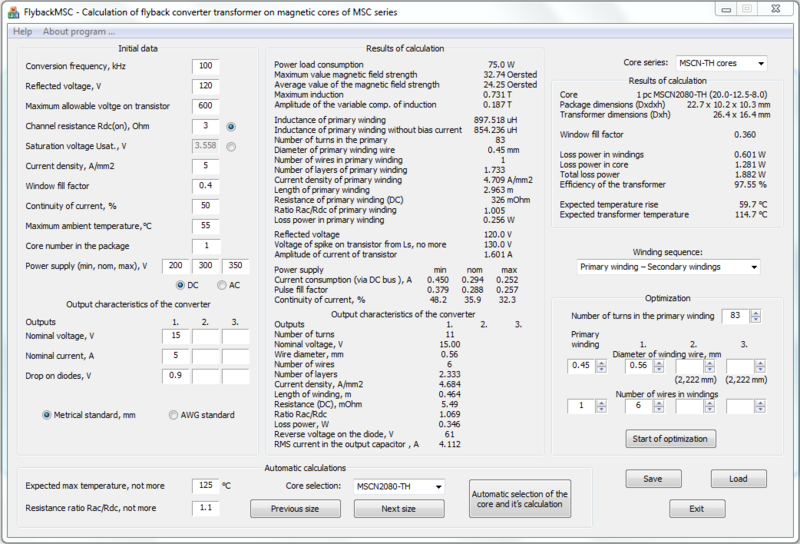The height and width of the screenshot is (544, 800).
Task: Click stepper of winding 2 wires number
Action: [x=709, y=406]
